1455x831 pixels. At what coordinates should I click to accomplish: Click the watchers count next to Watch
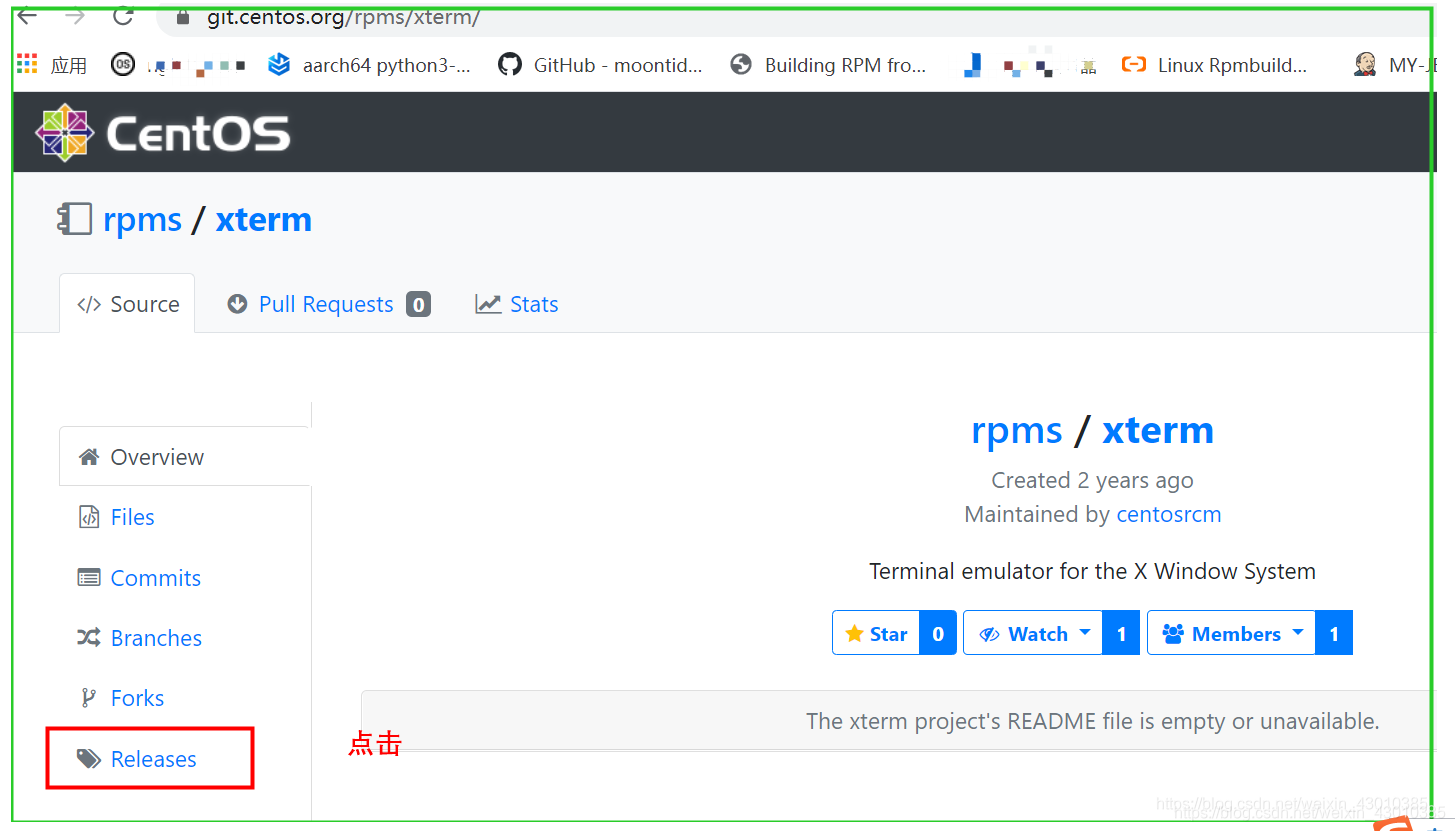[1121, 633]
